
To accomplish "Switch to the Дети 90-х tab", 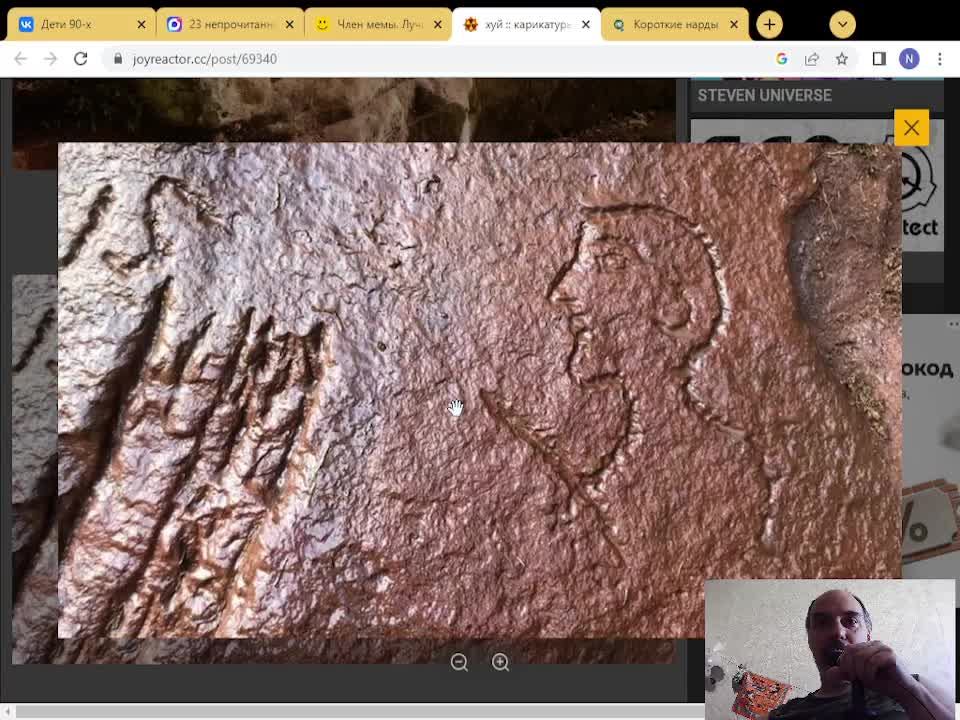I will 80,24.
